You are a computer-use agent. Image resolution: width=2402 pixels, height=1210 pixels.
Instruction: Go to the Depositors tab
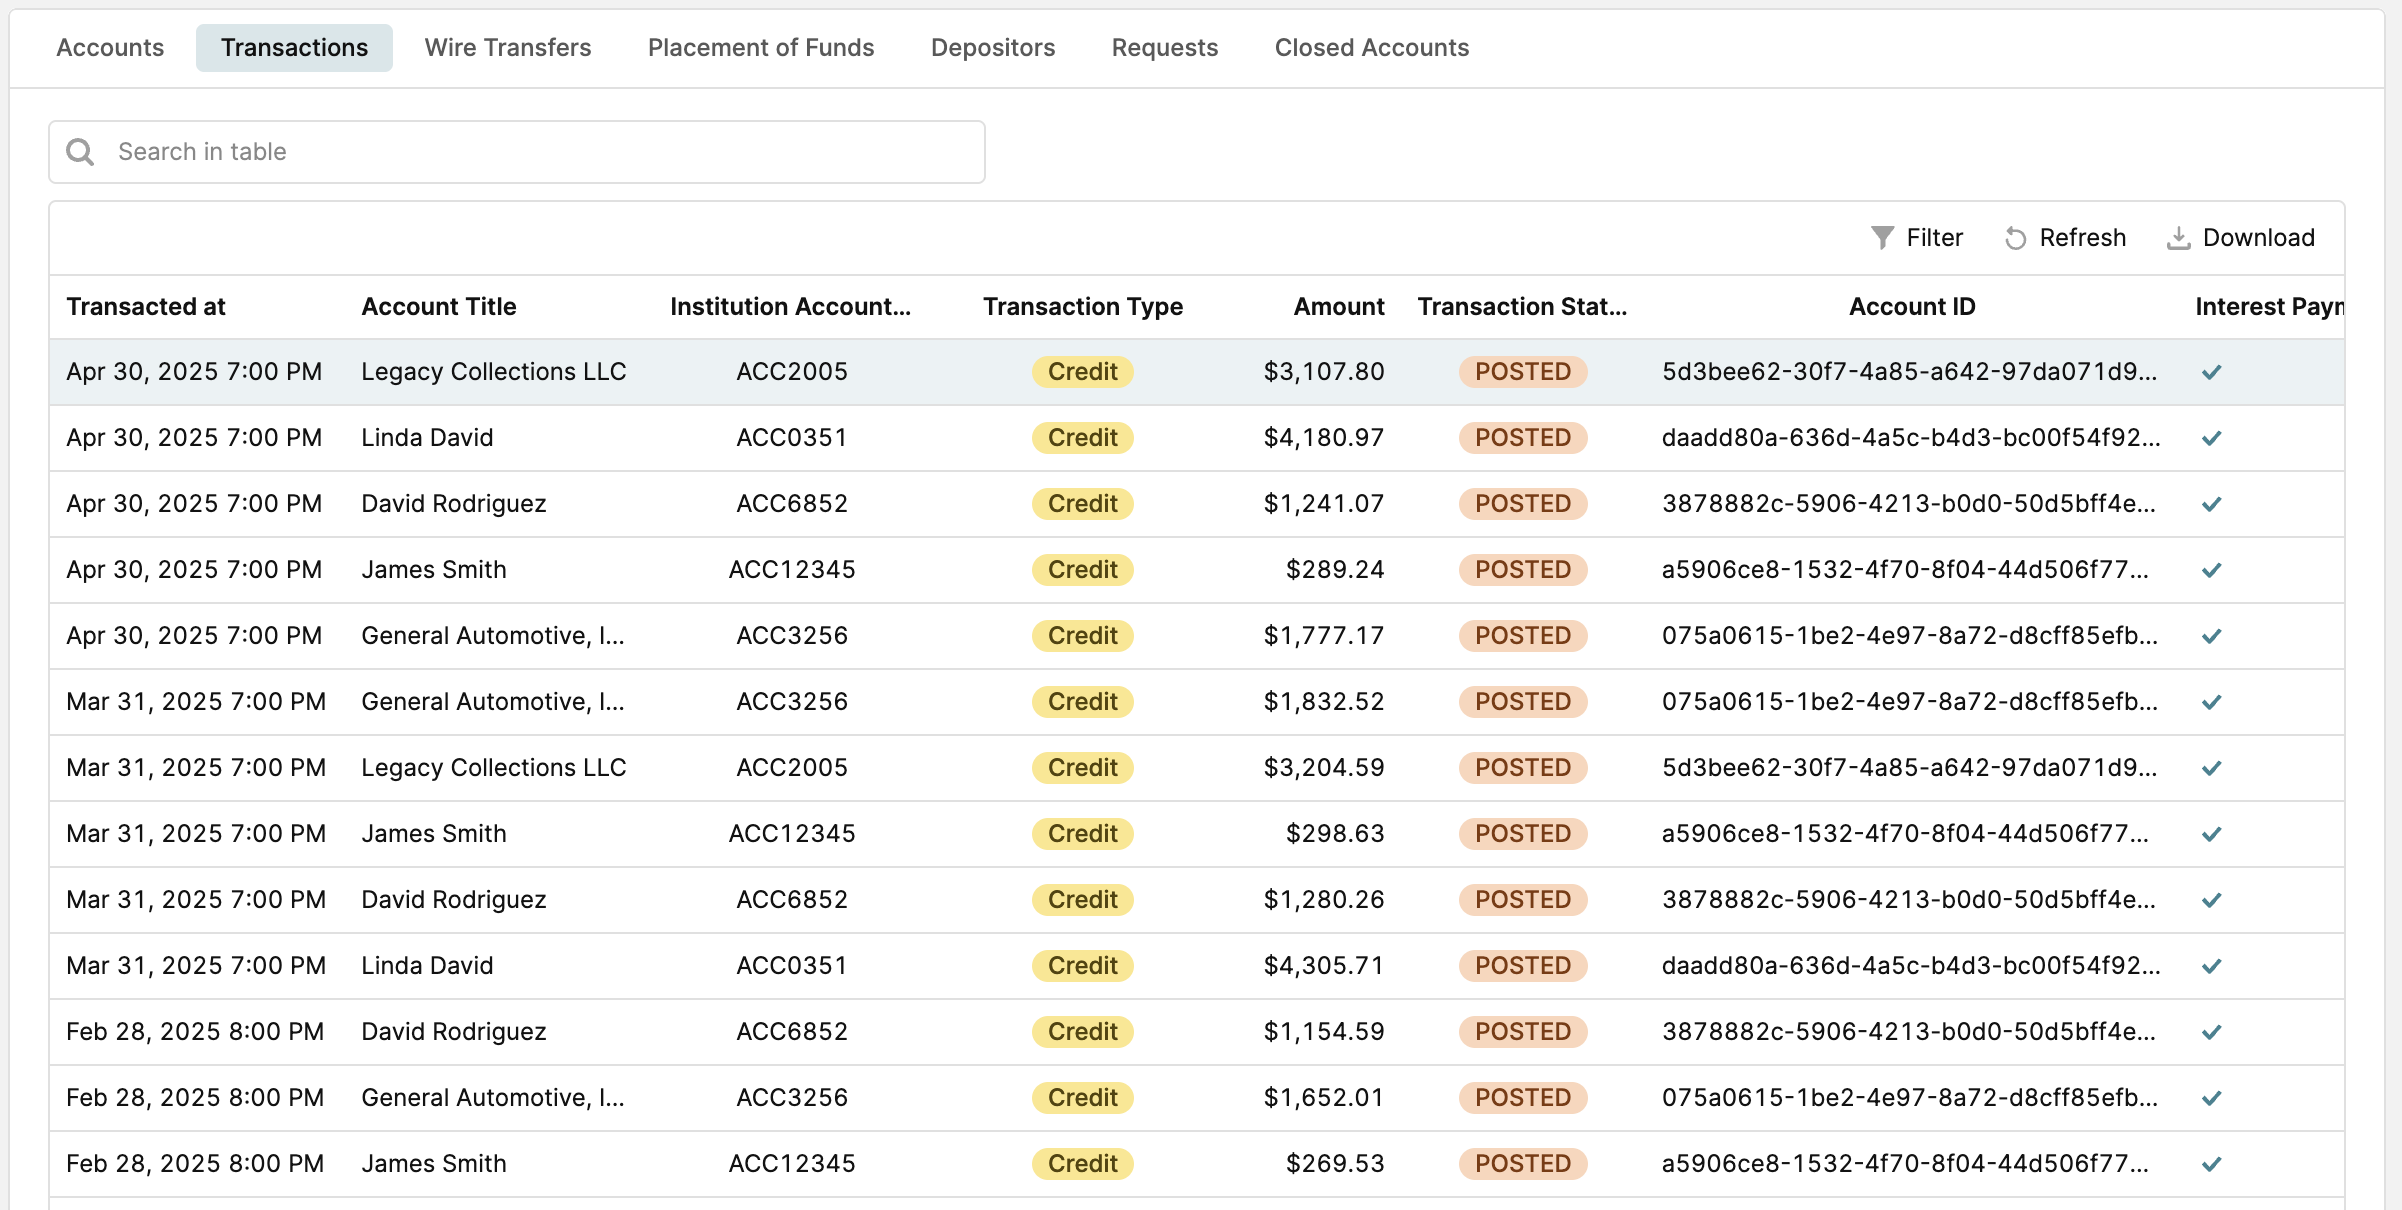tap(993, 48)
